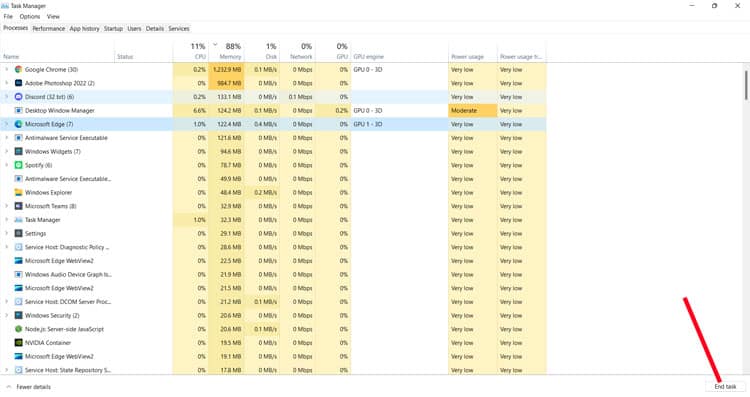
Task: Sort by the GPU engine column header
Action: [399, 52]
